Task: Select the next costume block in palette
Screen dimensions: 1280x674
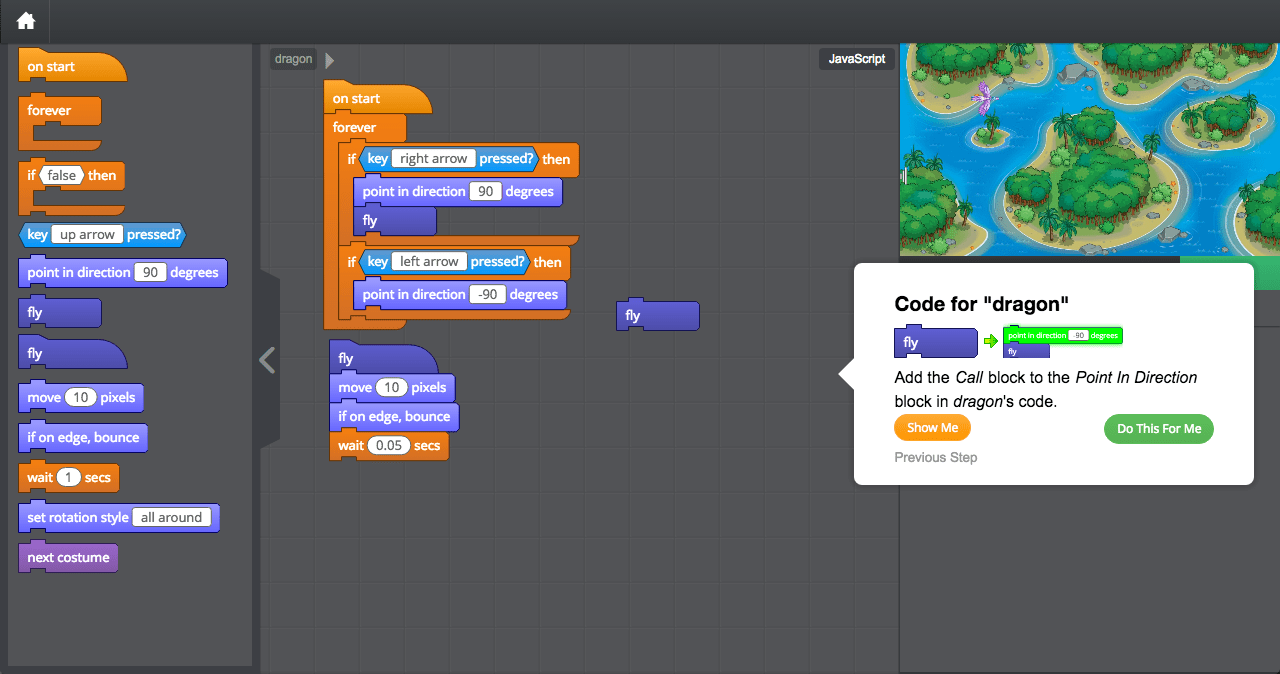Action: [68, 558]
